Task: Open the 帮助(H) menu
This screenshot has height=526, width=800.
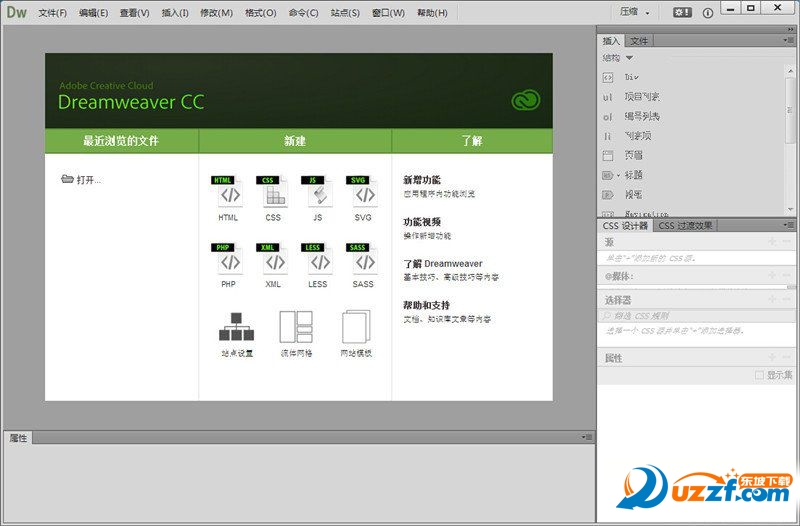Action: (432, 13)
